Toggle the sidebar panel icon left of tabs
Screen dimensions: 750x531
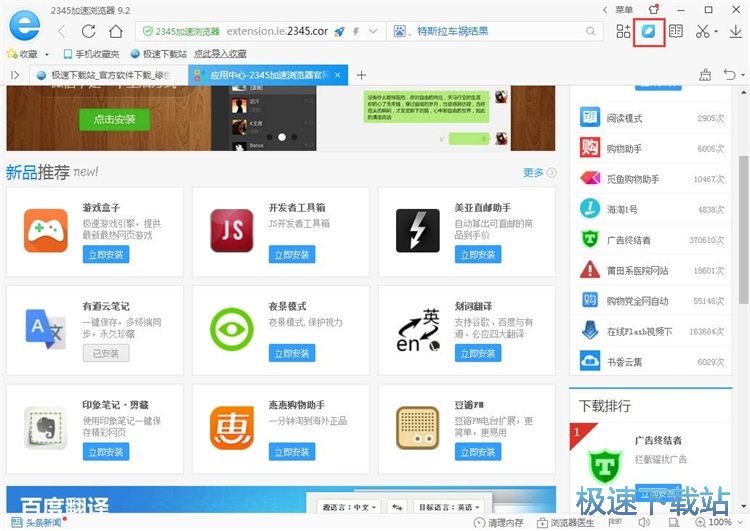click(x=15, y=75)
